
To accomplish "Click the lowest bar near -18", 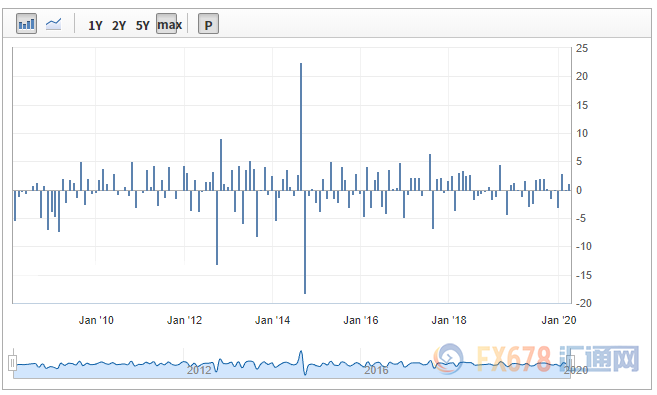I will click(305, 242).
